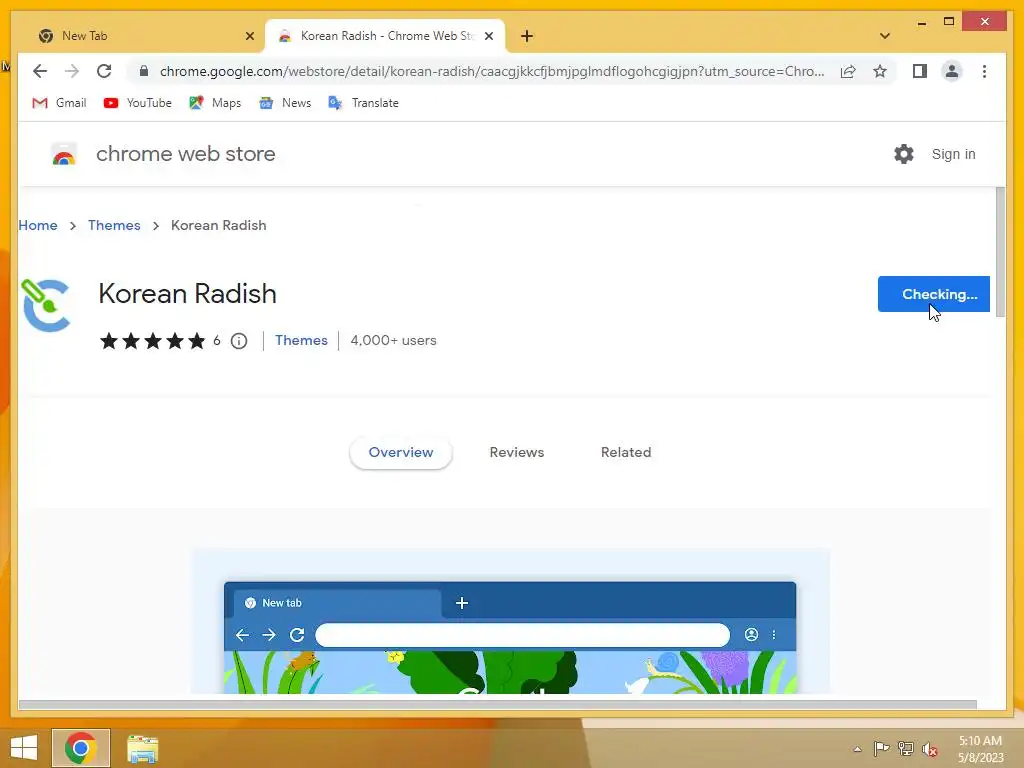Click the network tray icon
This screenshot has width=1024, height=768.
point(906,748)
